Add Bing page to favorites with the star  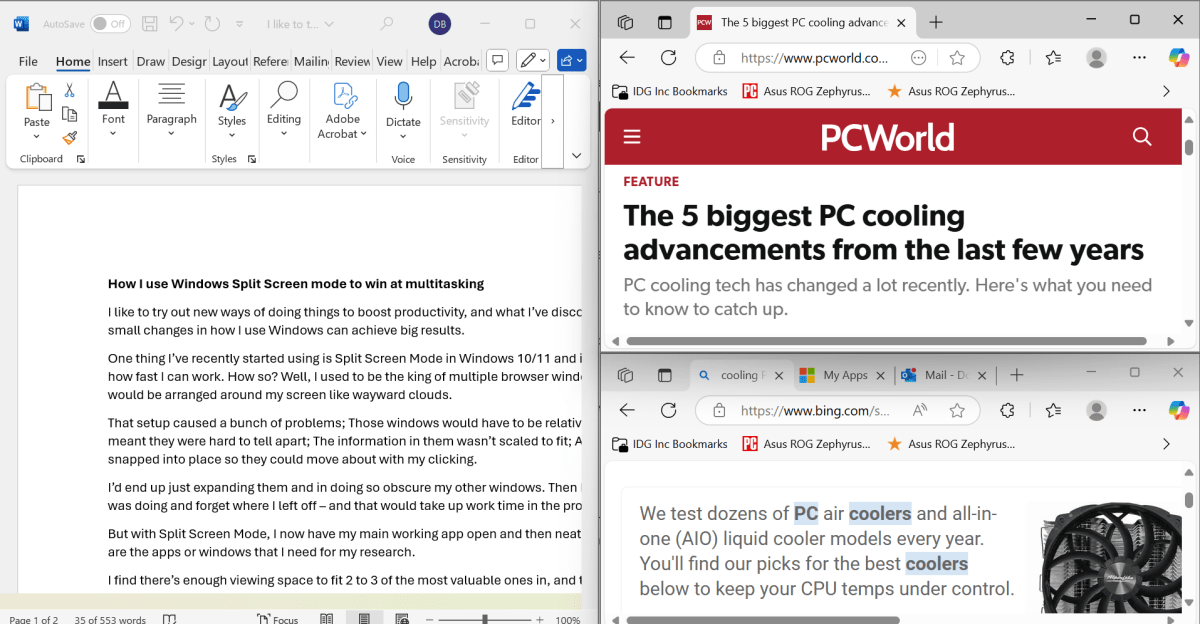(x=957, y=410)
